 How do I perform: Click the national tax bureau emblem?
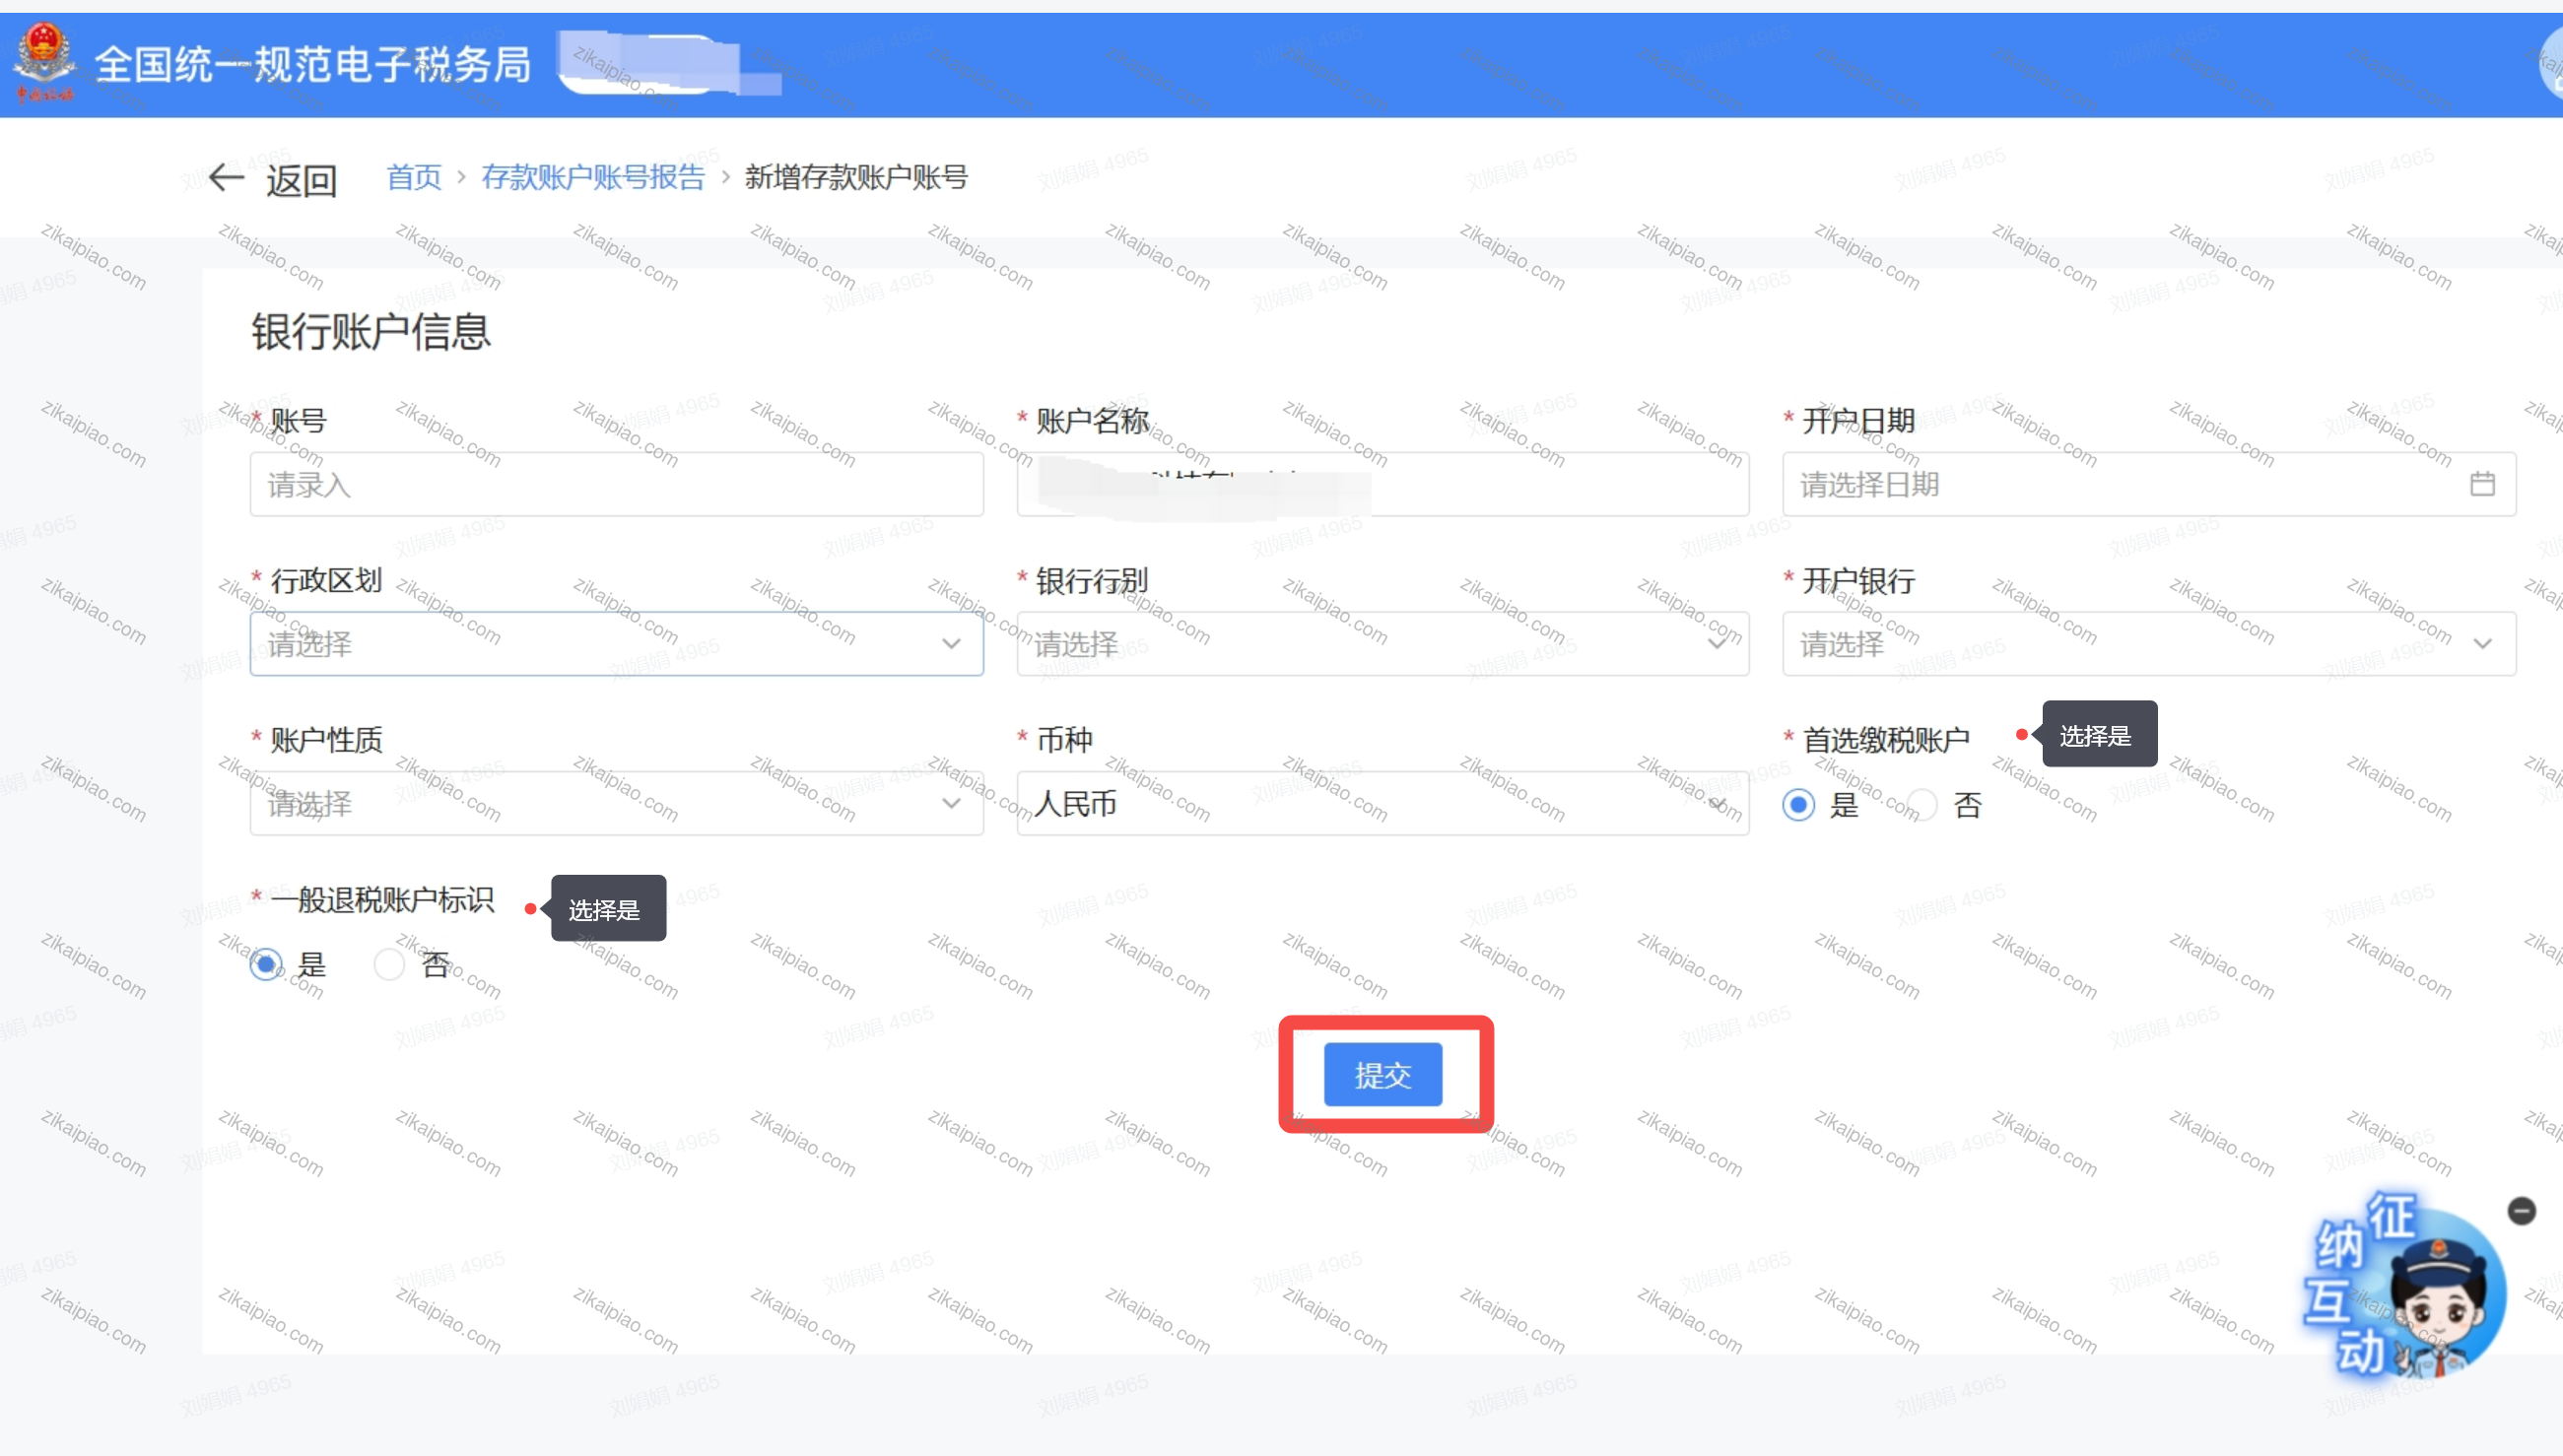click(x=44, y=62)
